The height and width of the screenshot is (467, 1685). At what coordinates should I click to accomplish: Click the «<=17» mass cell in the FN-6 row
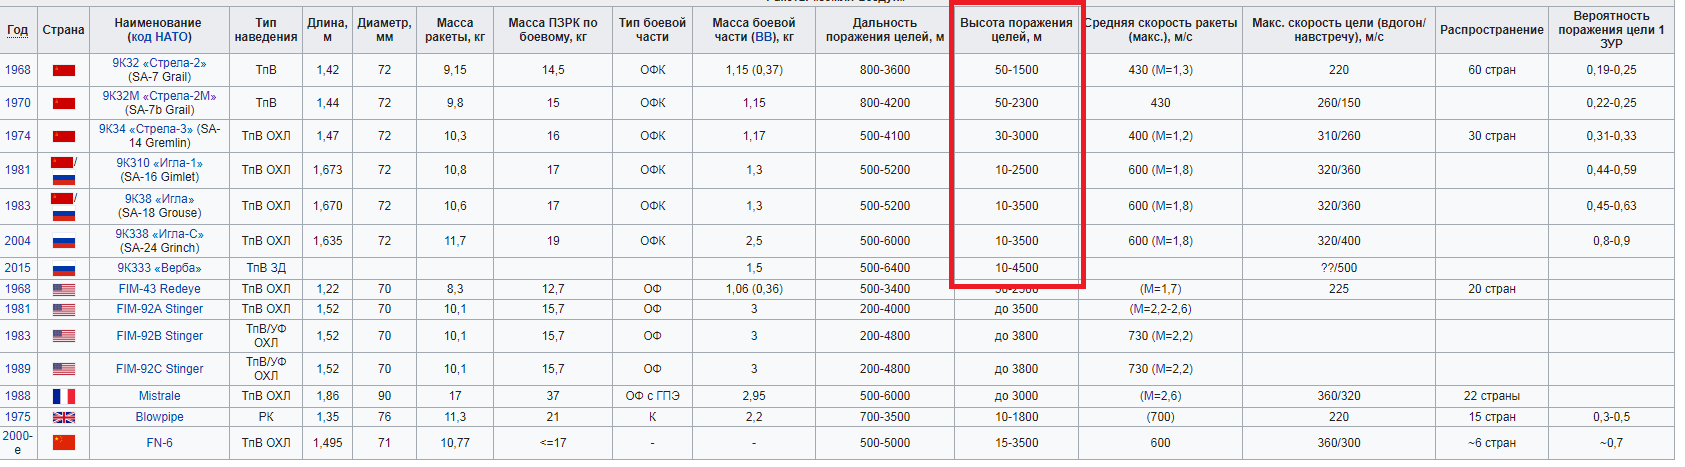click(x=553, y=442)
